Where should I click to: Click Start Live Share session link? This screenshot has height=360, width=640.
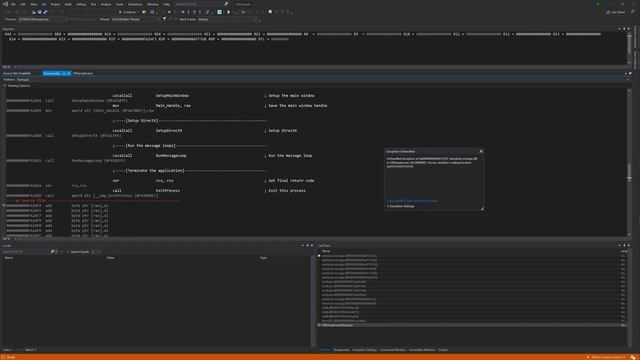click(x=422, y=201)
